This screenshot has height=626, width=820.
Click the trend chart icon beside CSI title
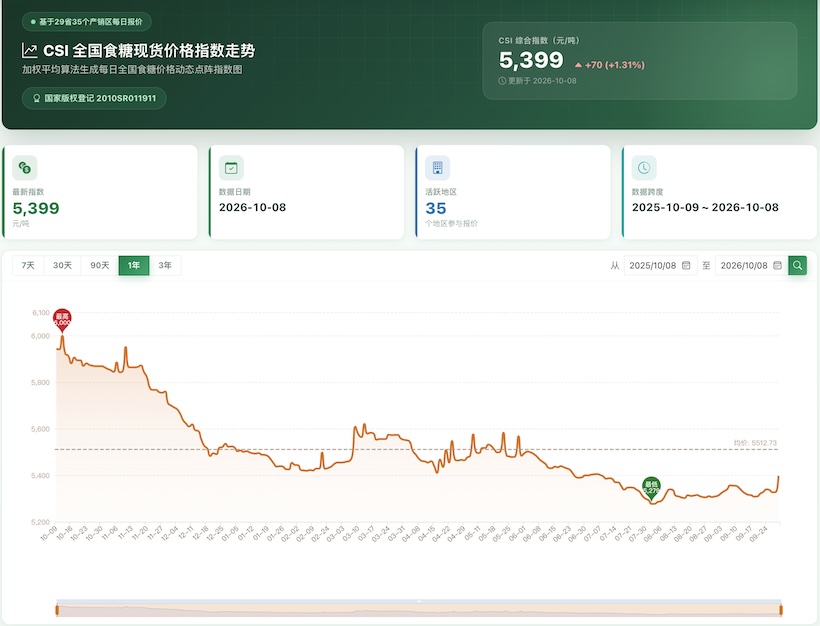point(29,51)
